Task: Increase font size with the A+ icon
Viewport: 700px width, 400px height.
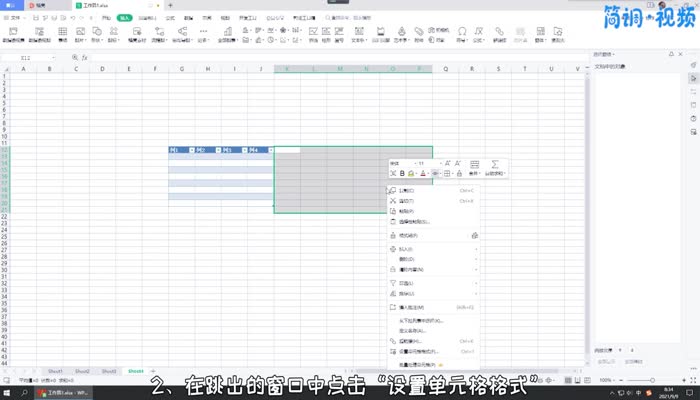Action: point(446,162)
